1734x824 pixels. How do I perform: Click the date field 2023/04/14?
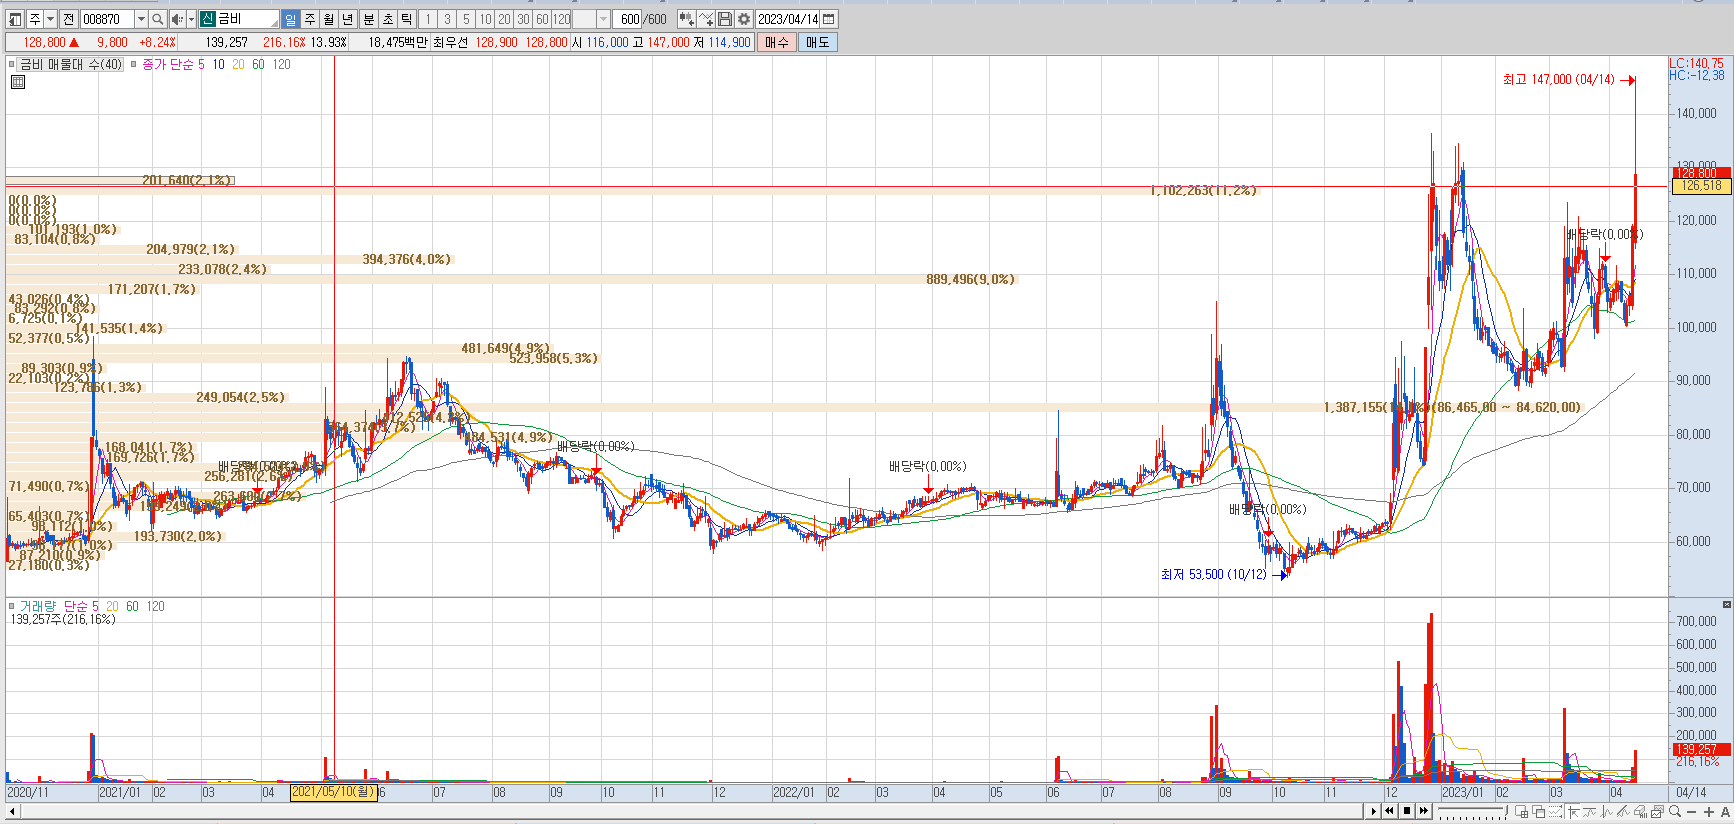coord(788,19)
